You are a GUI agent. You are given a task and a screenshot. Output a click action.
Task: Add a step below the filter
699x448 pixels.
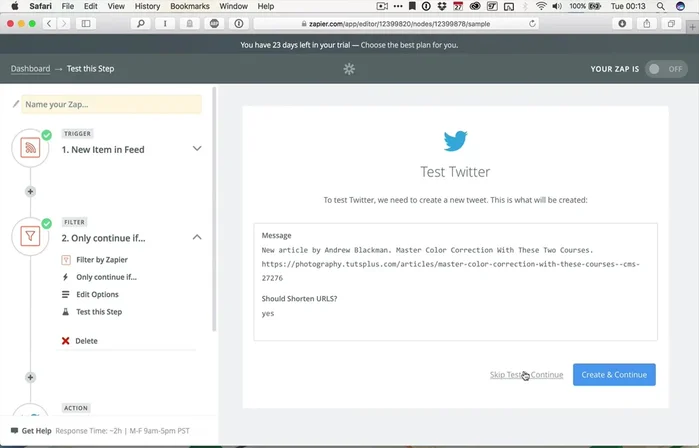[30, 377]
